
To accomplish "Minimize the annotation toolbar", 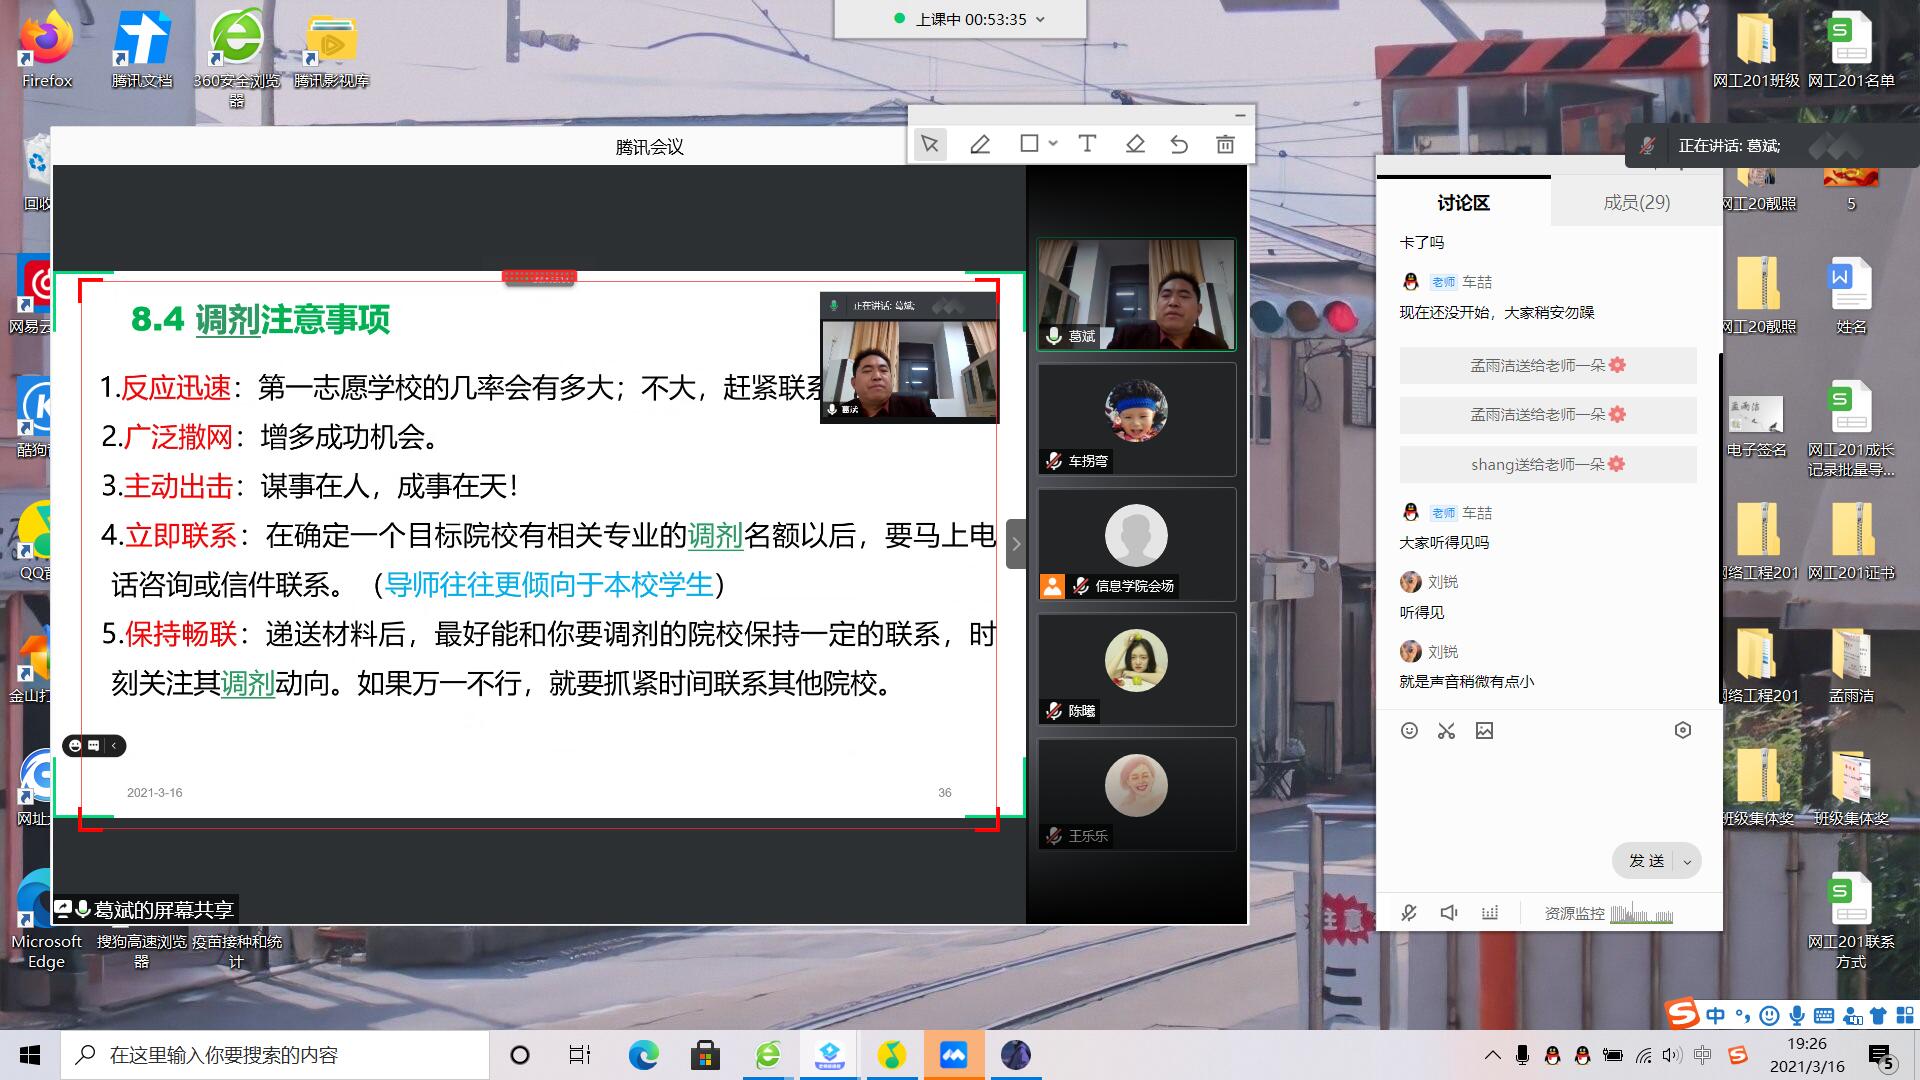I will [x=1240, y=115].
